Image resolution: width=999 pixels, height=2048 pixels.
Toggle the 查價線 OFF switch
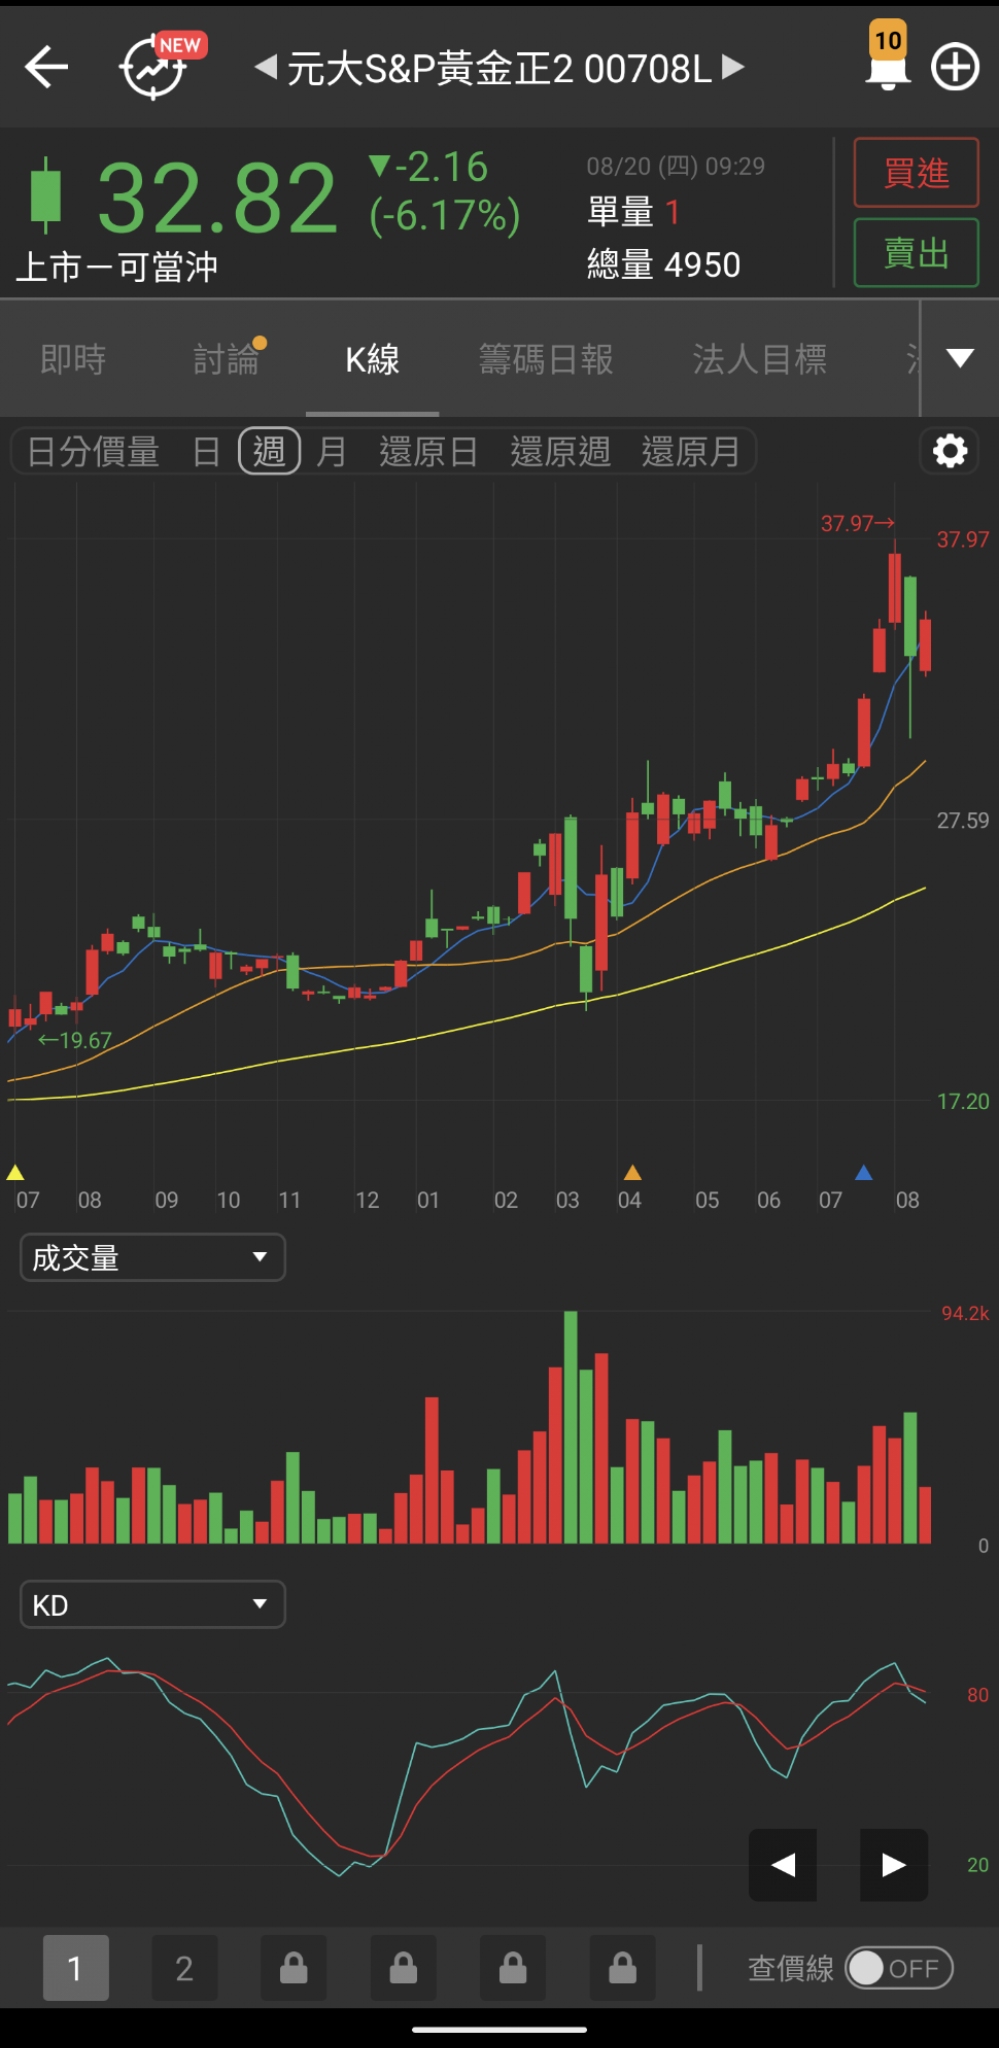(898, 1968)
